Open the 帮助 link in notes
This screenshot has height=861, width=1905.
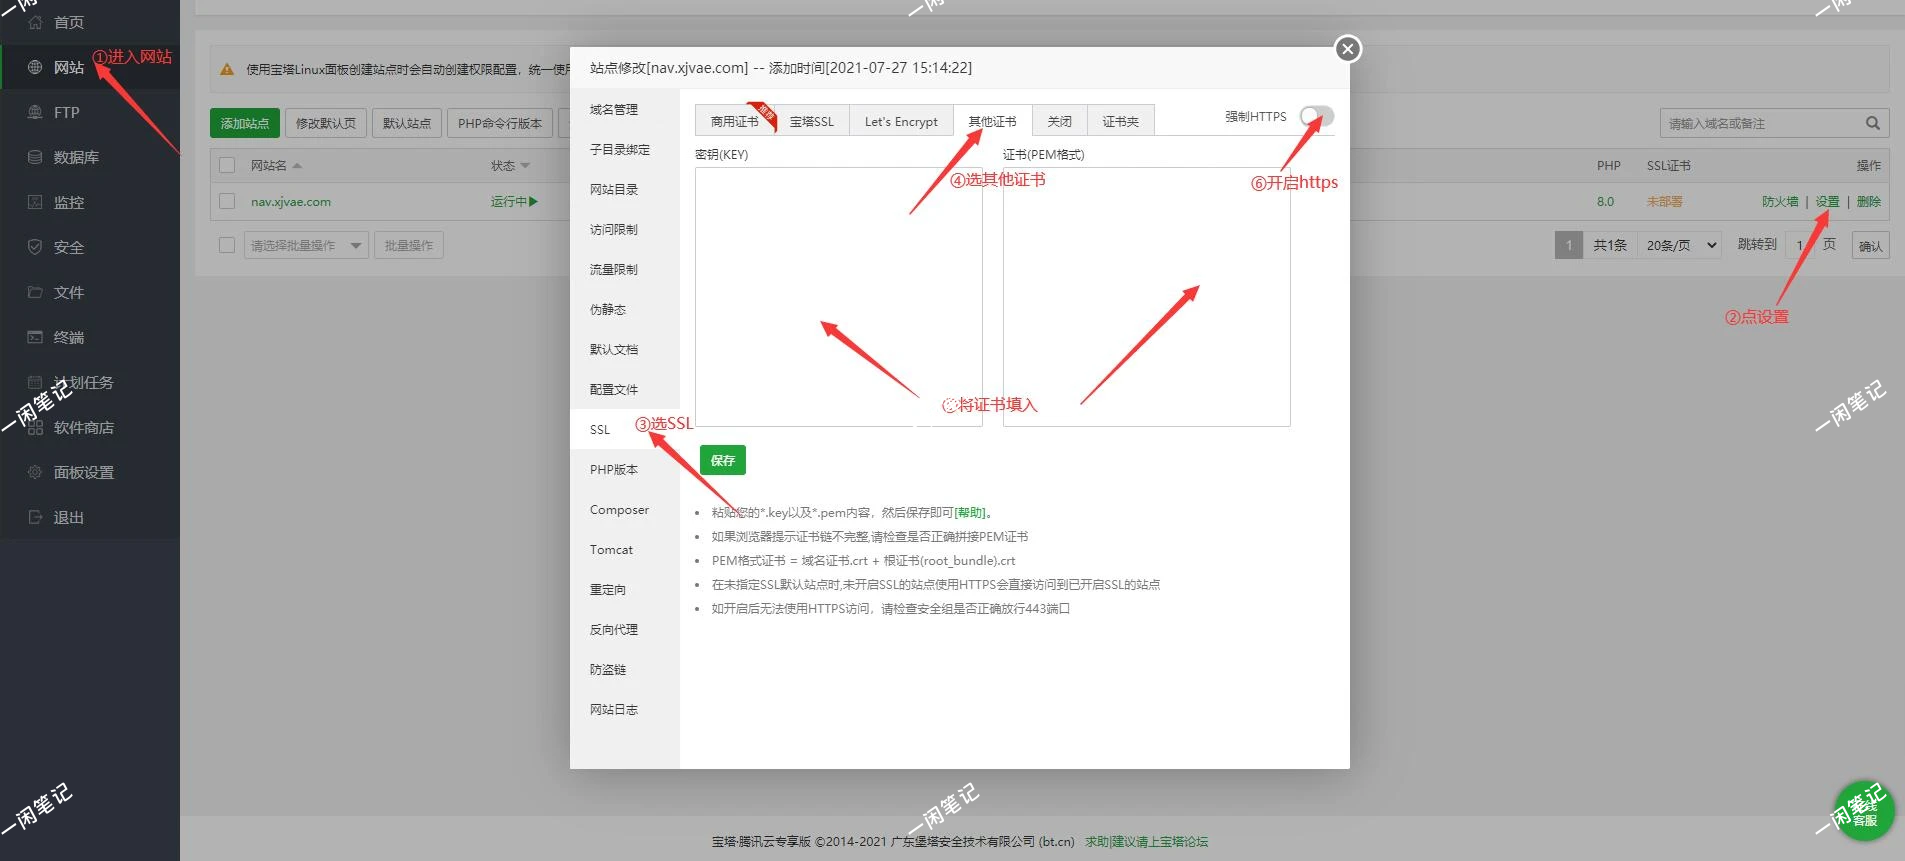[x=969, y=512]
